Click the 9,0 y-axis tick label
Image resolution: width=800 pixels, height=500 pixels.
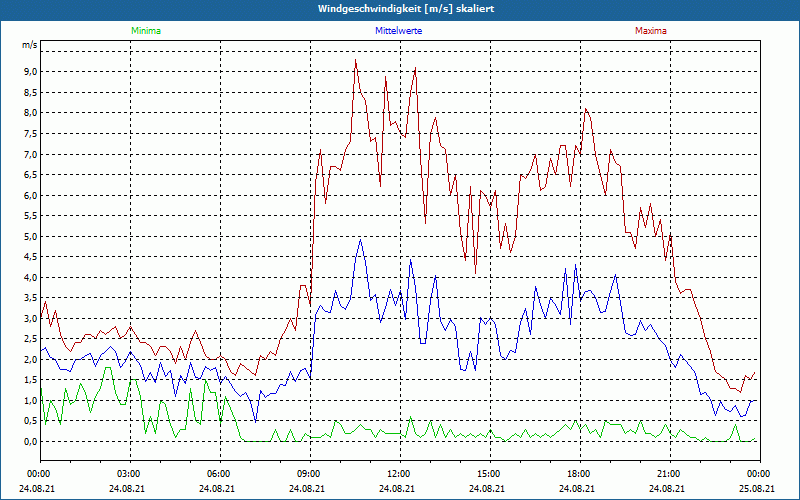pyautogui.click(x=29, y=72)
